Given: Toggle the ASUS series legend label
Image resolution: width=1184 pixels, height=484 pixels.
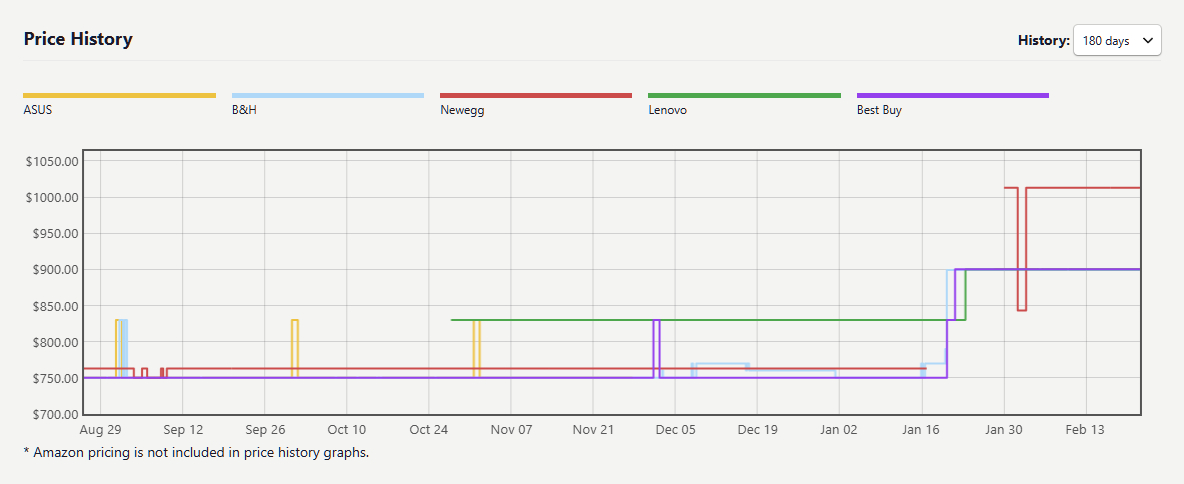Looking at the screenshot, I should click(38, 110).
